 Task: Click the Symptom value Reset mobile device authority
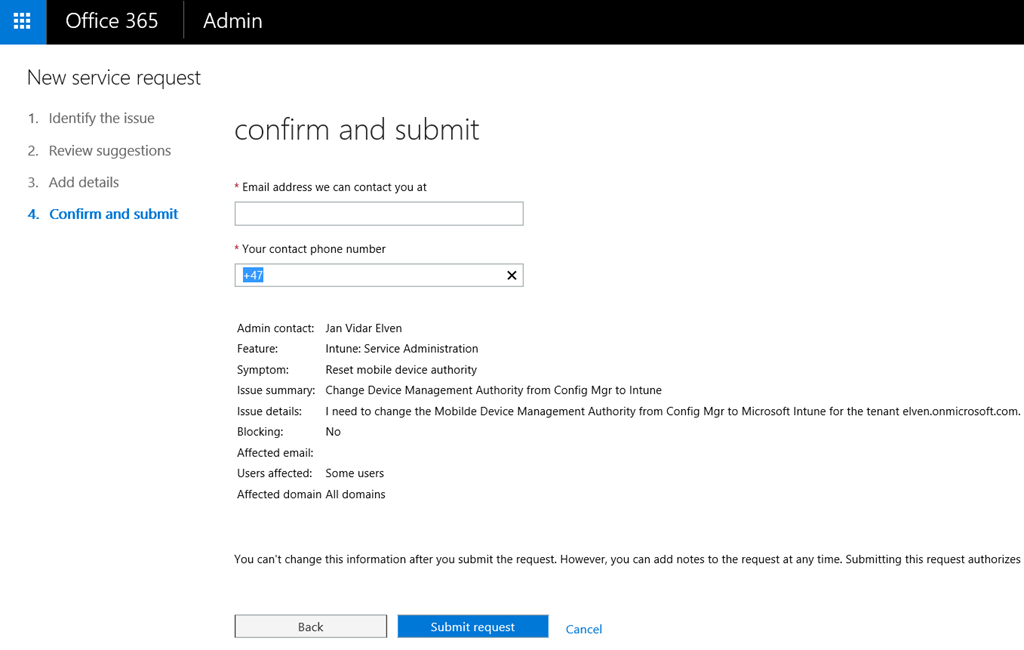pos(401,370)
